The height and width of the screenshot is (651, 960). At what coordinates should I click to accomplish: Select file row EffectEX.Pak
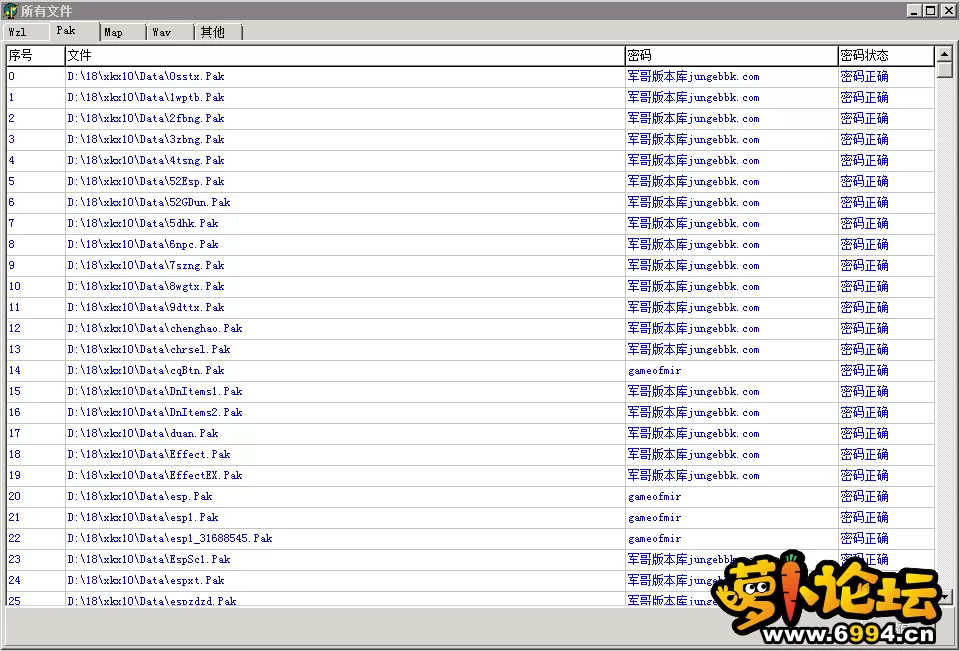pos(470,475)
